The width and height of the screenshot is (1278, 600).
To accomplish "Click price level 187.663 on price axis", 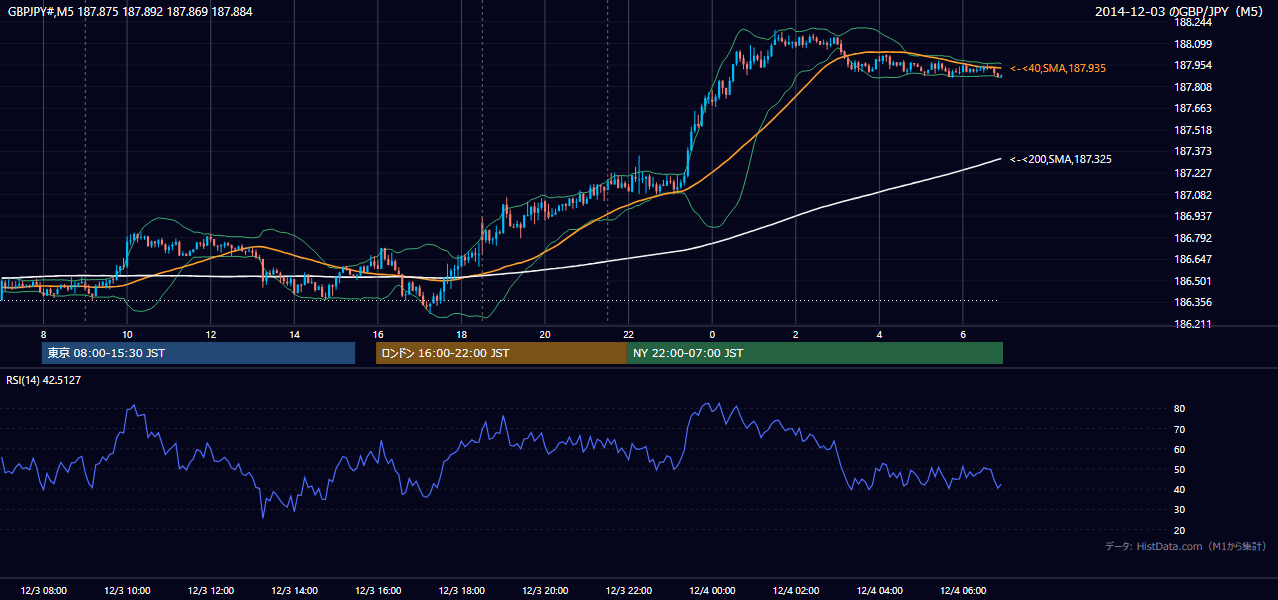I will (1194, 108).
